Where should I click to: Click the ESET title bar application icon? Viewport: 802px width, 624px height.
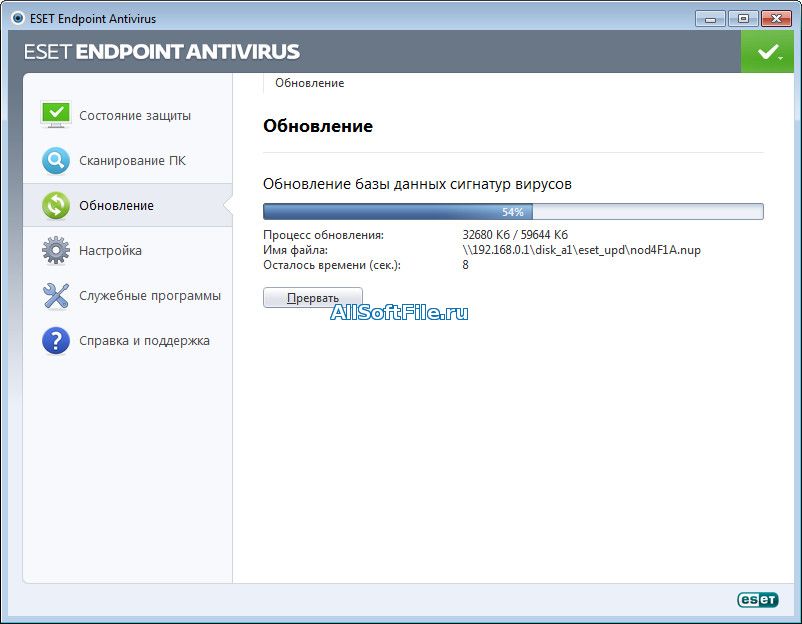pyautogui.click(x=18, y=18)
